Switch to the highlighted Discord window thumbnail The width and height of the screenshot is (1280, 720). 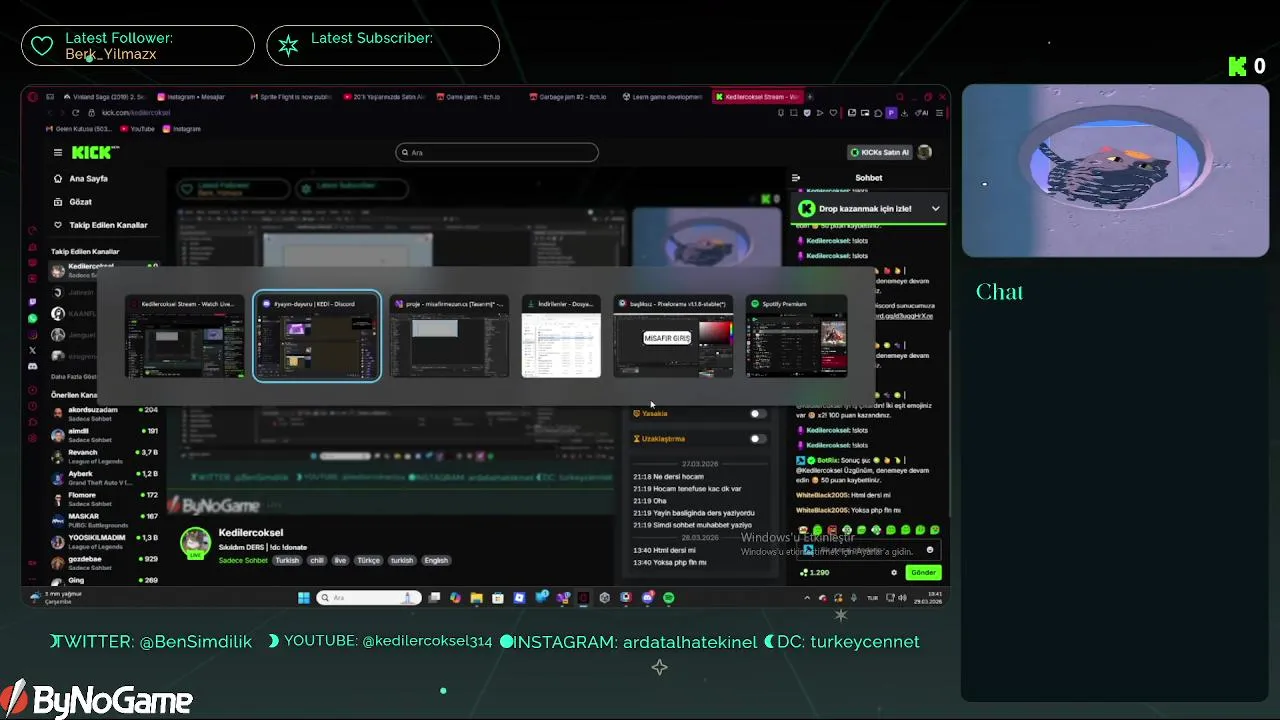[x=317, y=337]
